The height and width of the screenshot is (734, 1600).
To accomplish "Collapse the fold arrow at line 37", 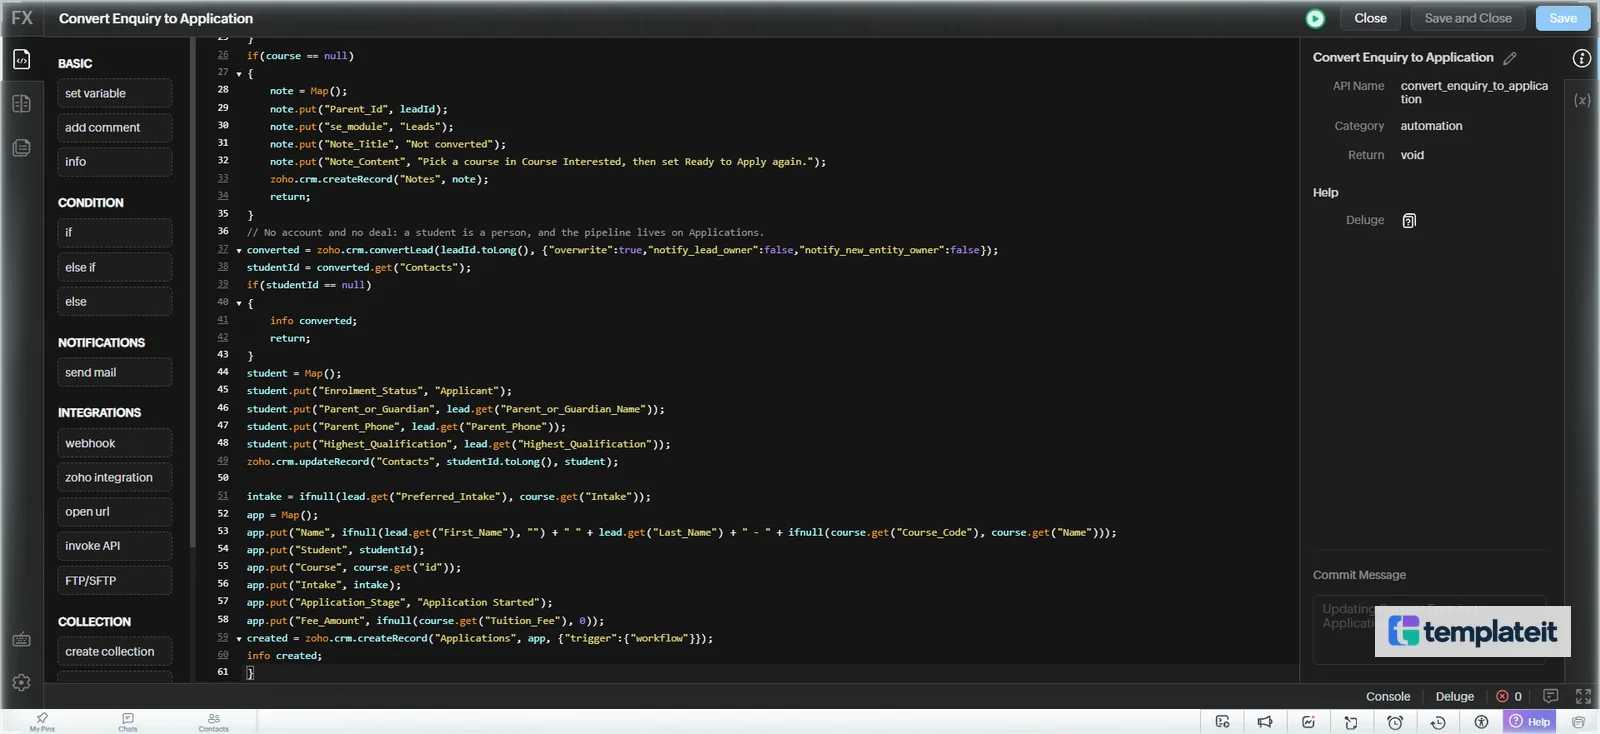I will pos(239,251).
